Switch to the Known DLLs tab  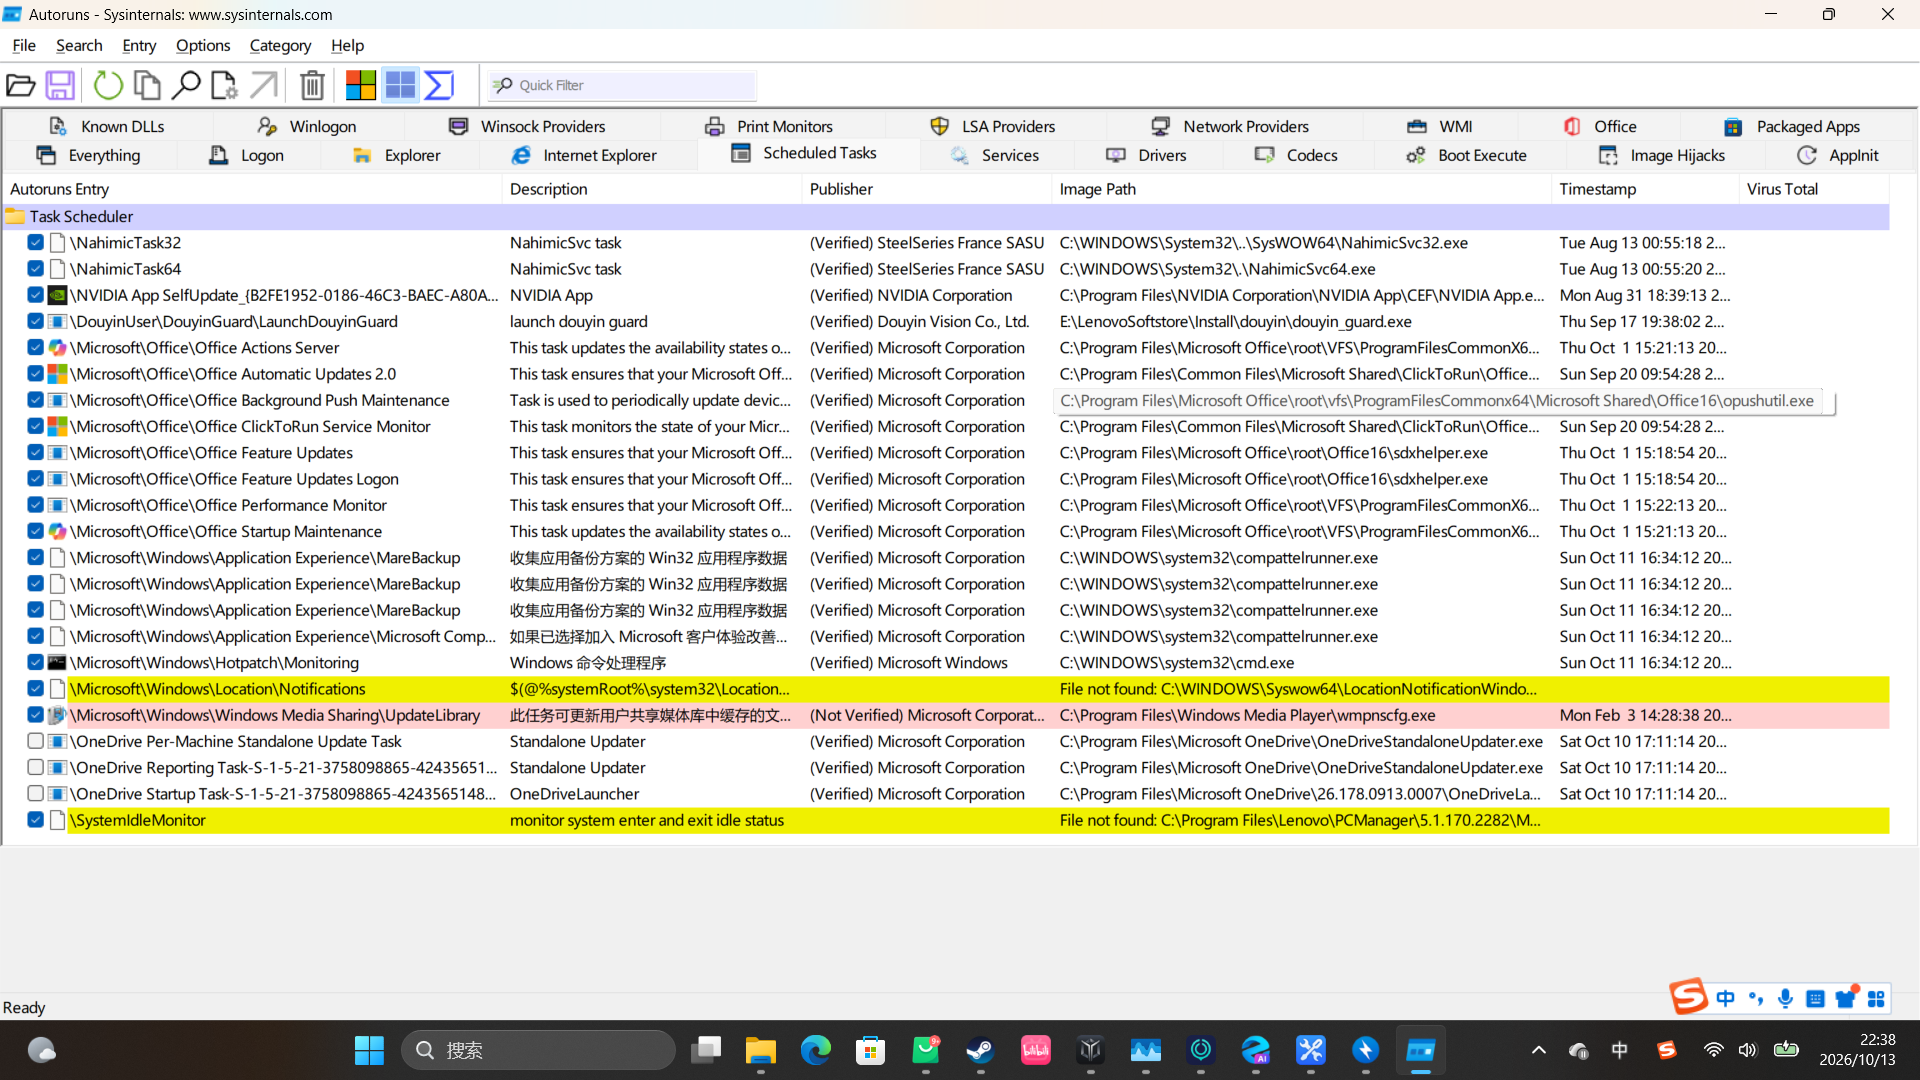pos(107,126)
